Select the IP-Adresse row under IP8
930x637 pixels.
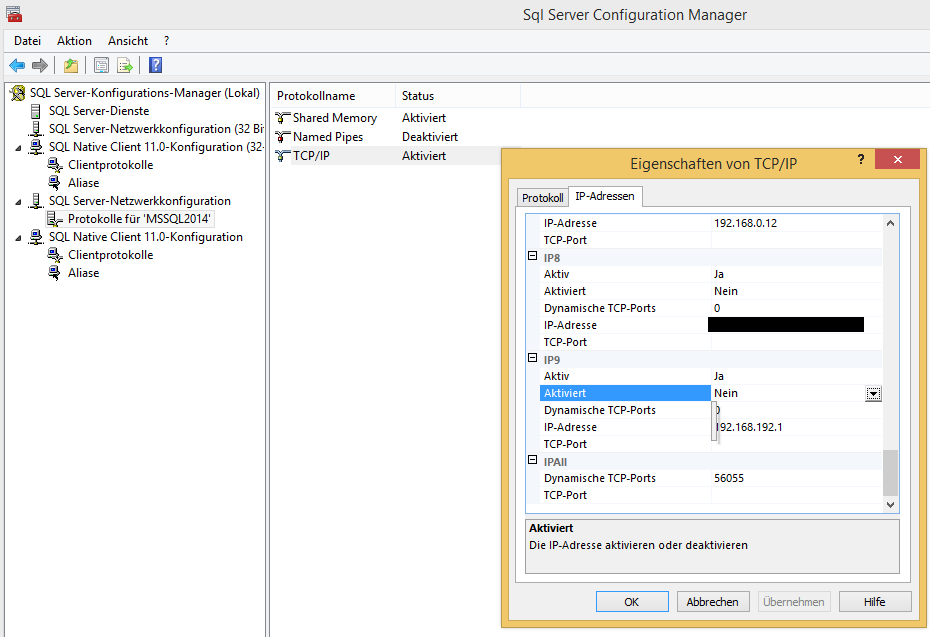pyautogui.click(x=711, y=325)
